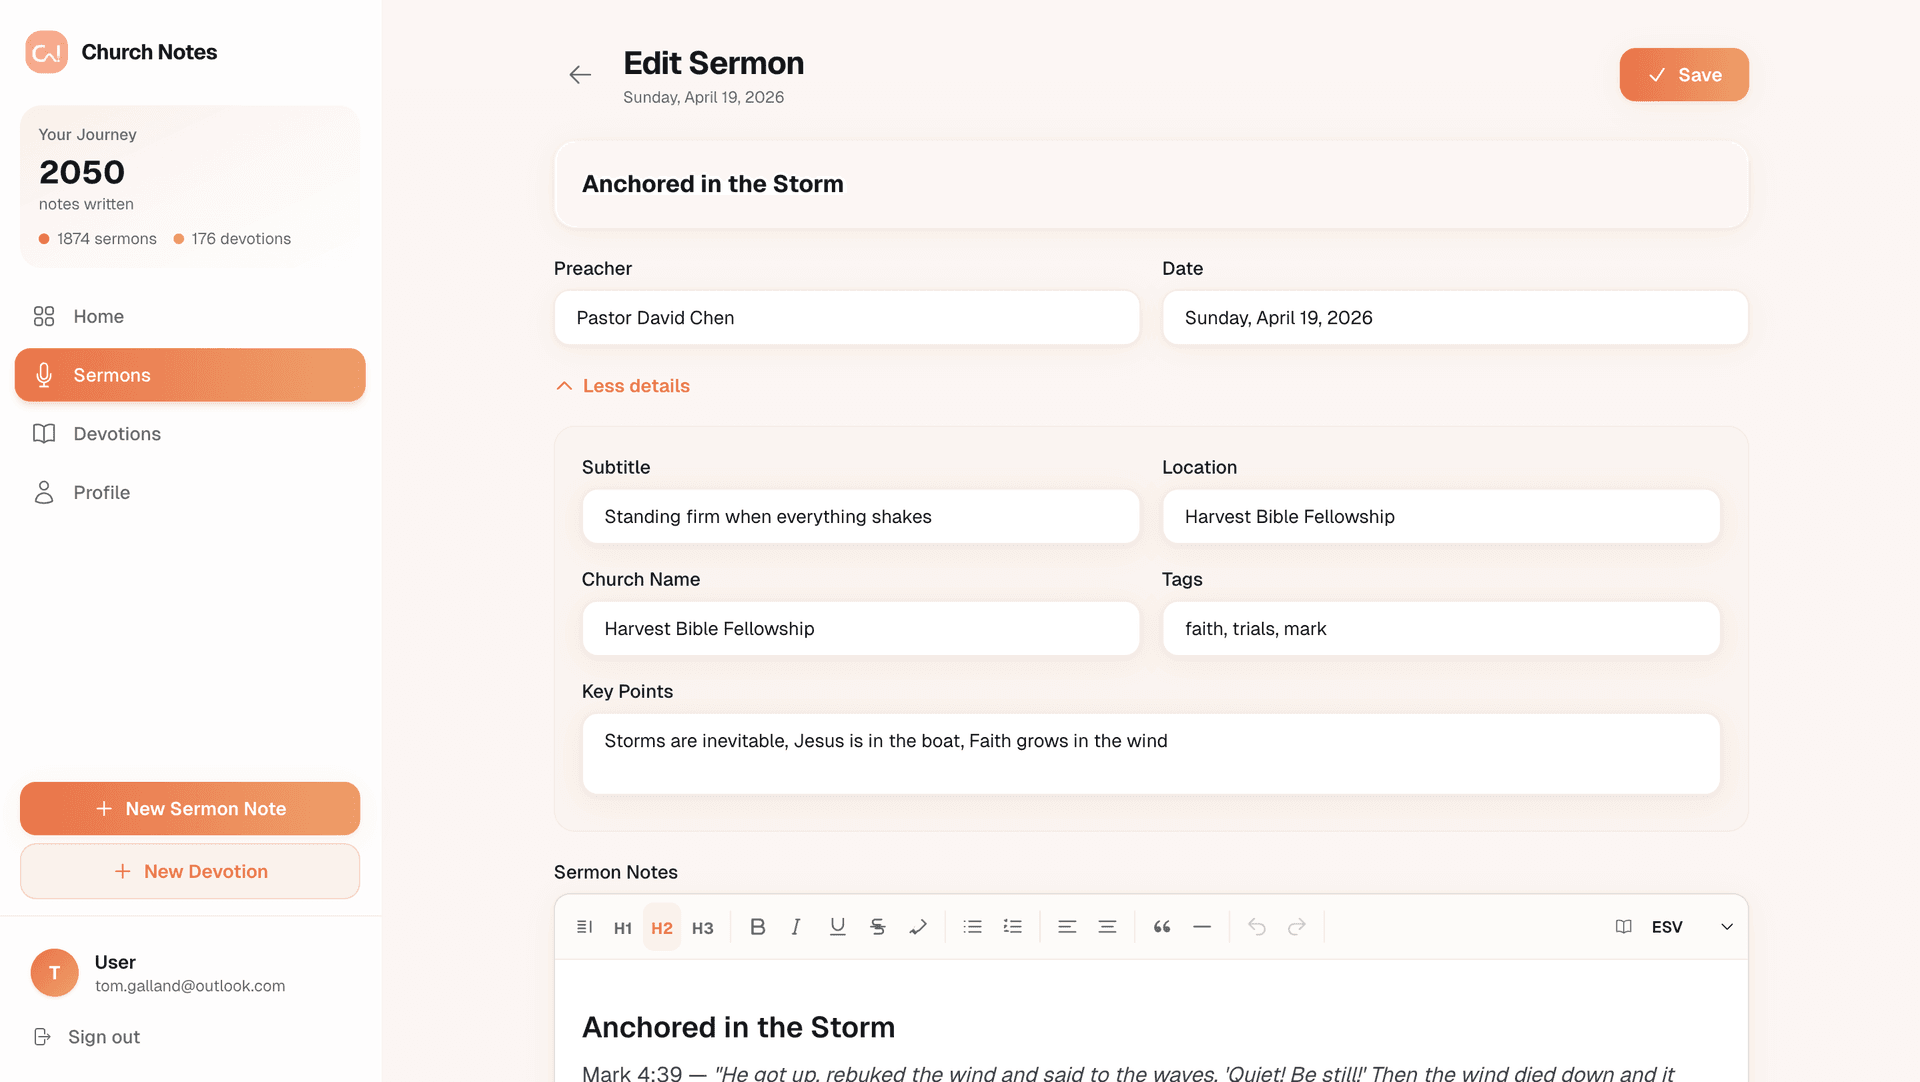Image resolution: width=1920 pixels, height=1082 pixels.
Task: Collapse the Less details section
Action: [x=622, y=386]
